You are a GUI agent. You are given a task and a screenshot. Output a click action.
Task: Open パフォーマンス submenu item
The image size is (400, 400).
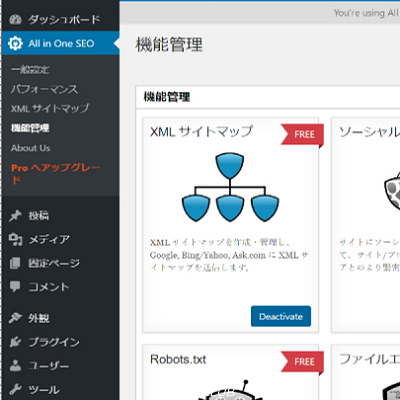pyautogui.click(x=44, y=89)
